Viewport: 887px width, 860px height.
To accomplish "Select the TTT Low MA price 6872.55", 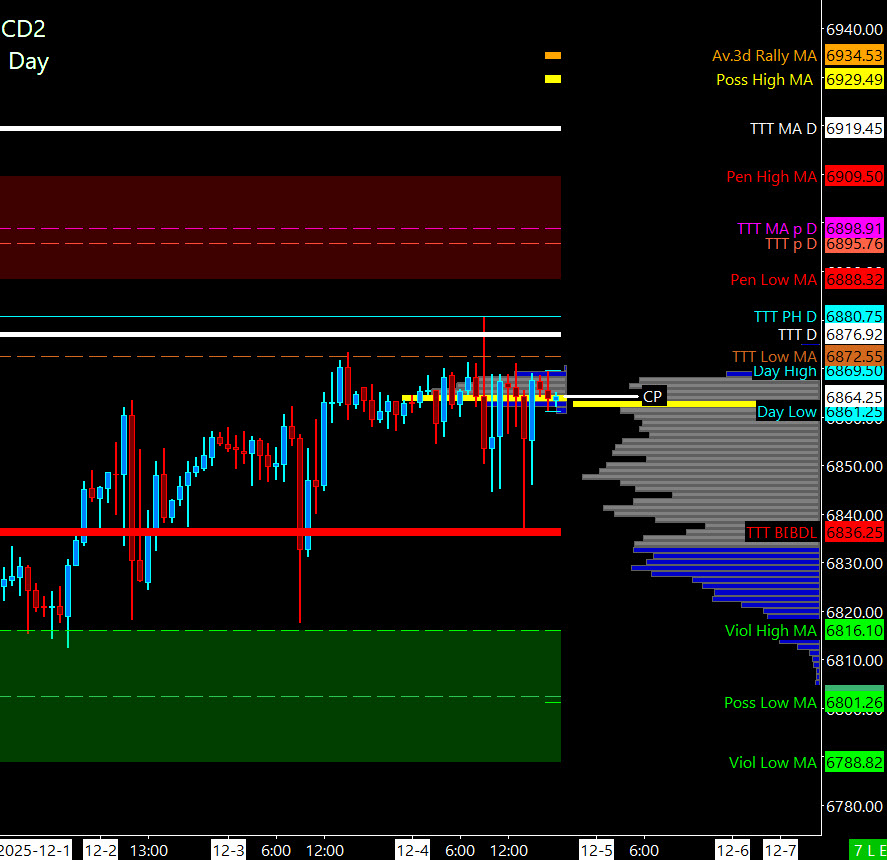I will click(853, 356).
